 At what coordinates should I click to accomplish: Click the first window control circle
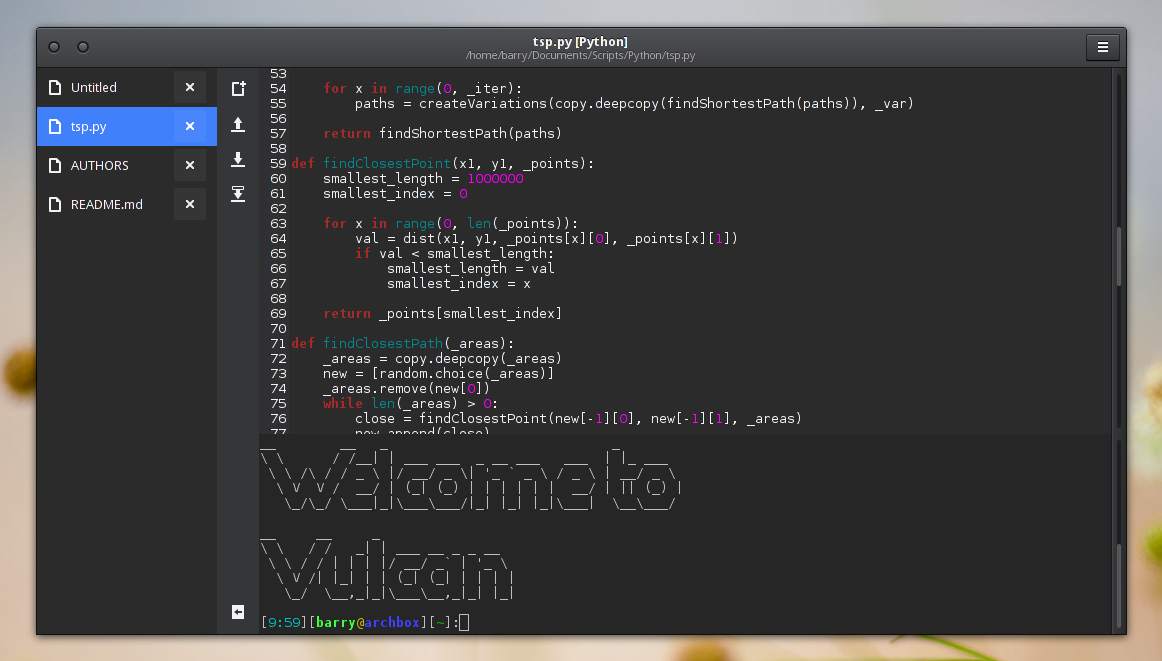point(54,47)
